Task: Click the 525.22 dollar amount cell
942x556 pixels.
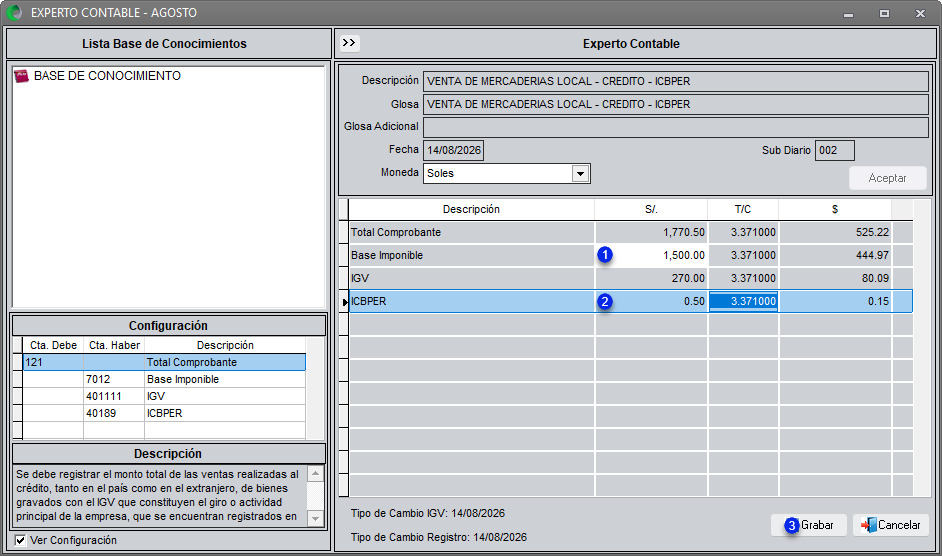Action: coord(835,233)
